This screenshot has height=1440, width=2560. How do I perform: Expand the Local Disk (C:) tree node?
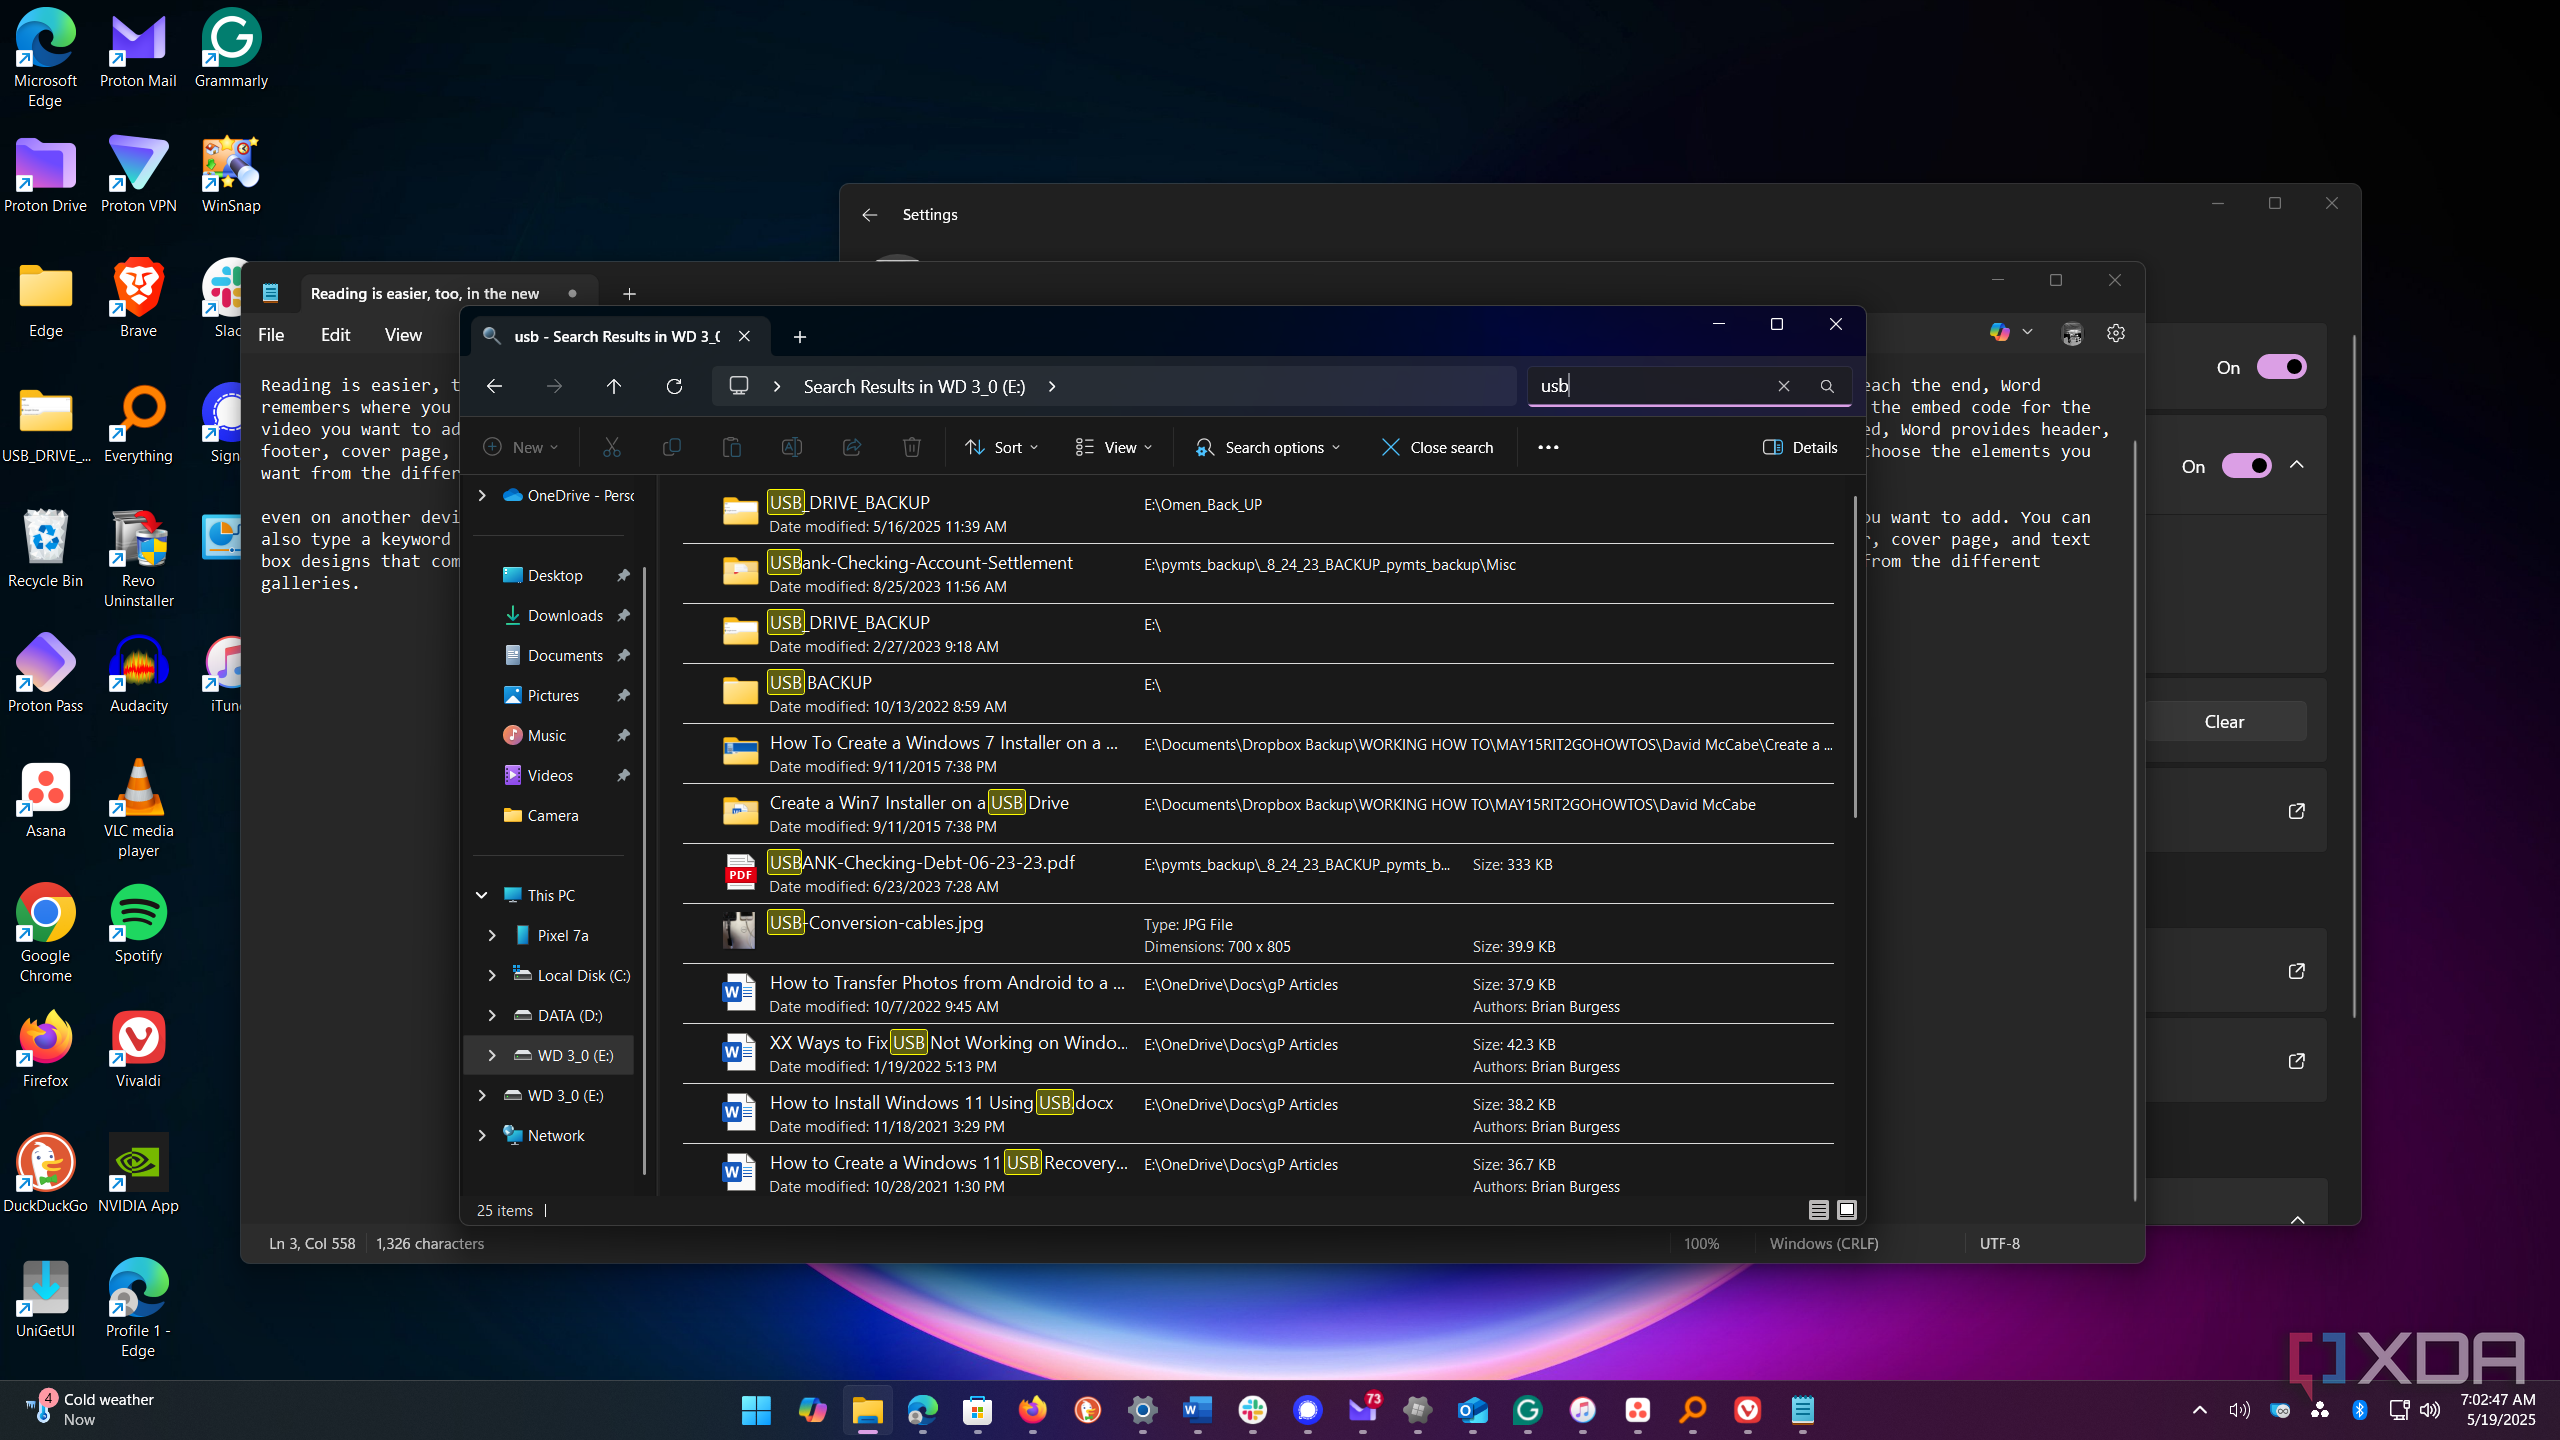pyautogui.click(x=492, y=975)
